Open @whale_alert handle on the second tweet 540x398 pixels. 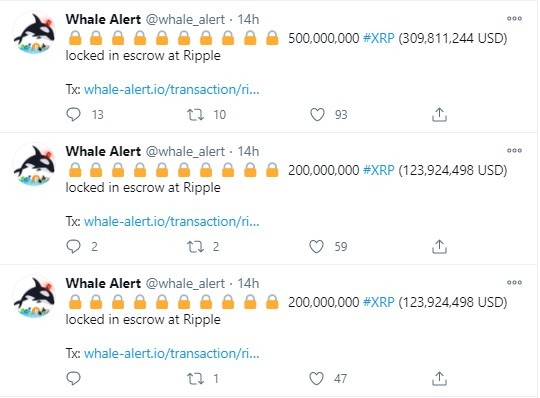click(x=185, y=151)
